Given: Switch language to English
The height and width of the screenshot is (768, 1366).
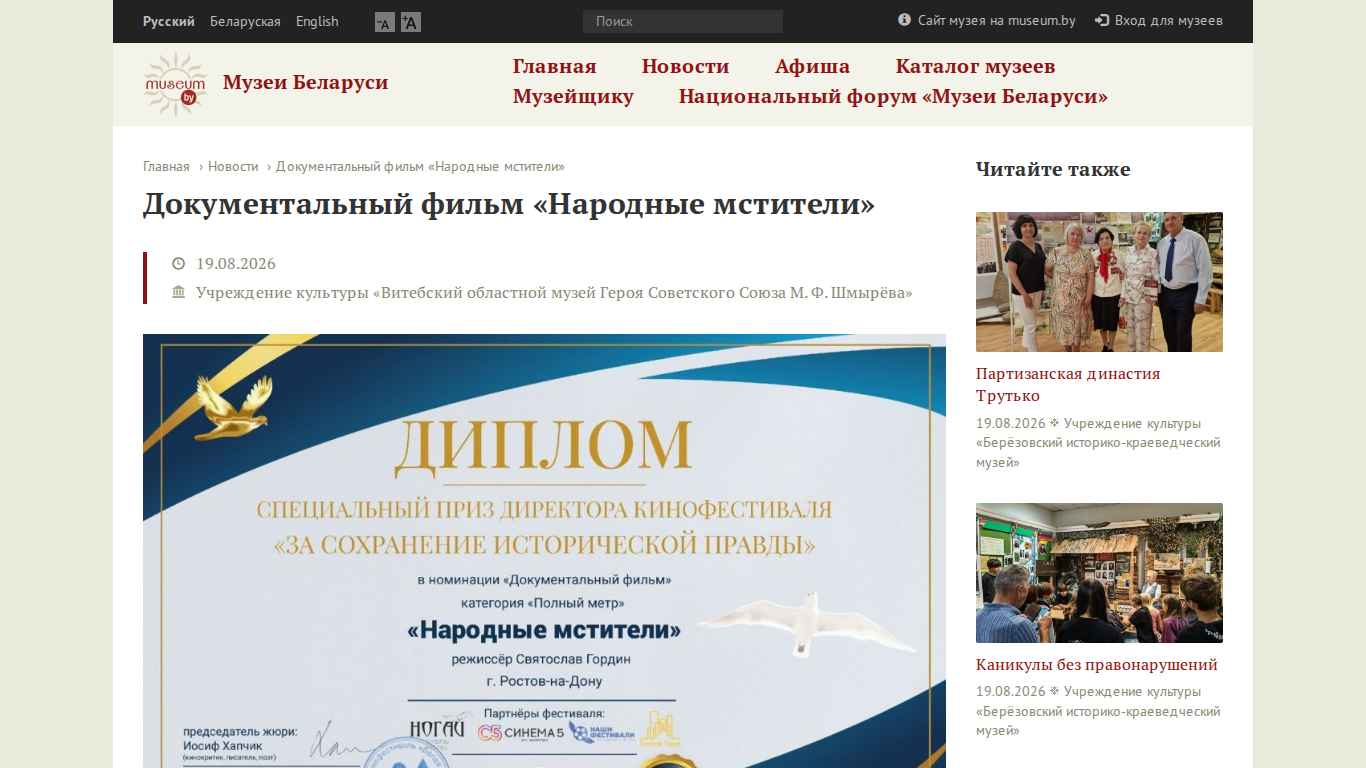Looking at the screenshot, I should point(317,21).
